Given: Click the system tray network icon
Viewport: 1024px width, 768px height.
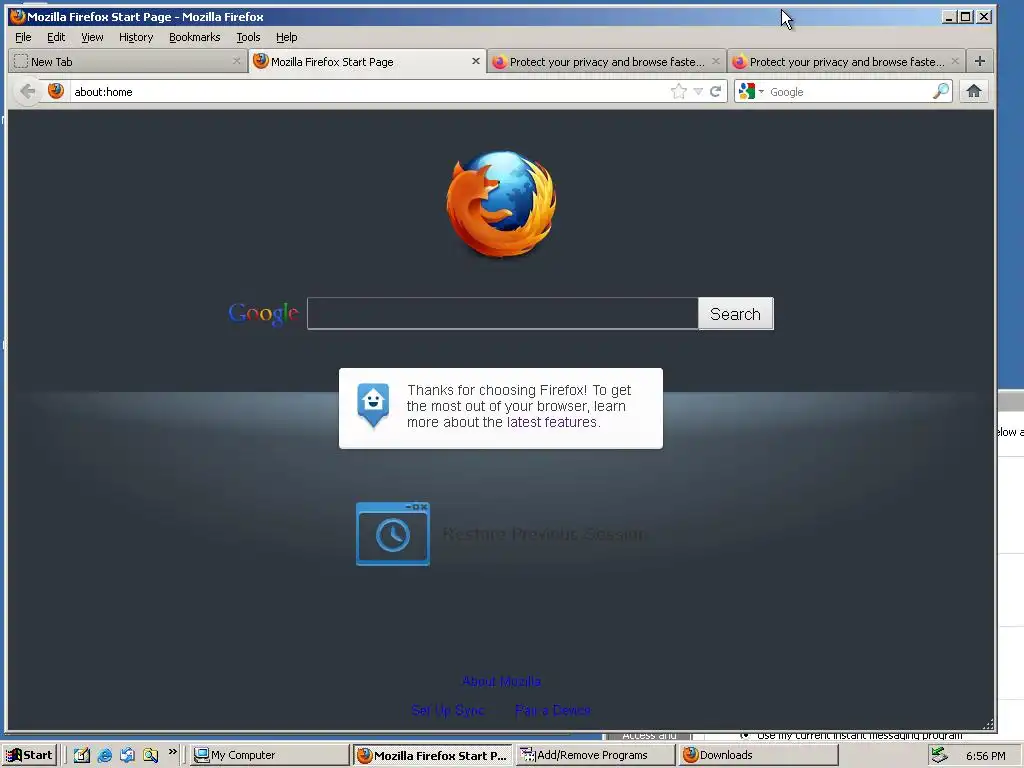Looking at the screenshot, I should (x=939, y=755).
